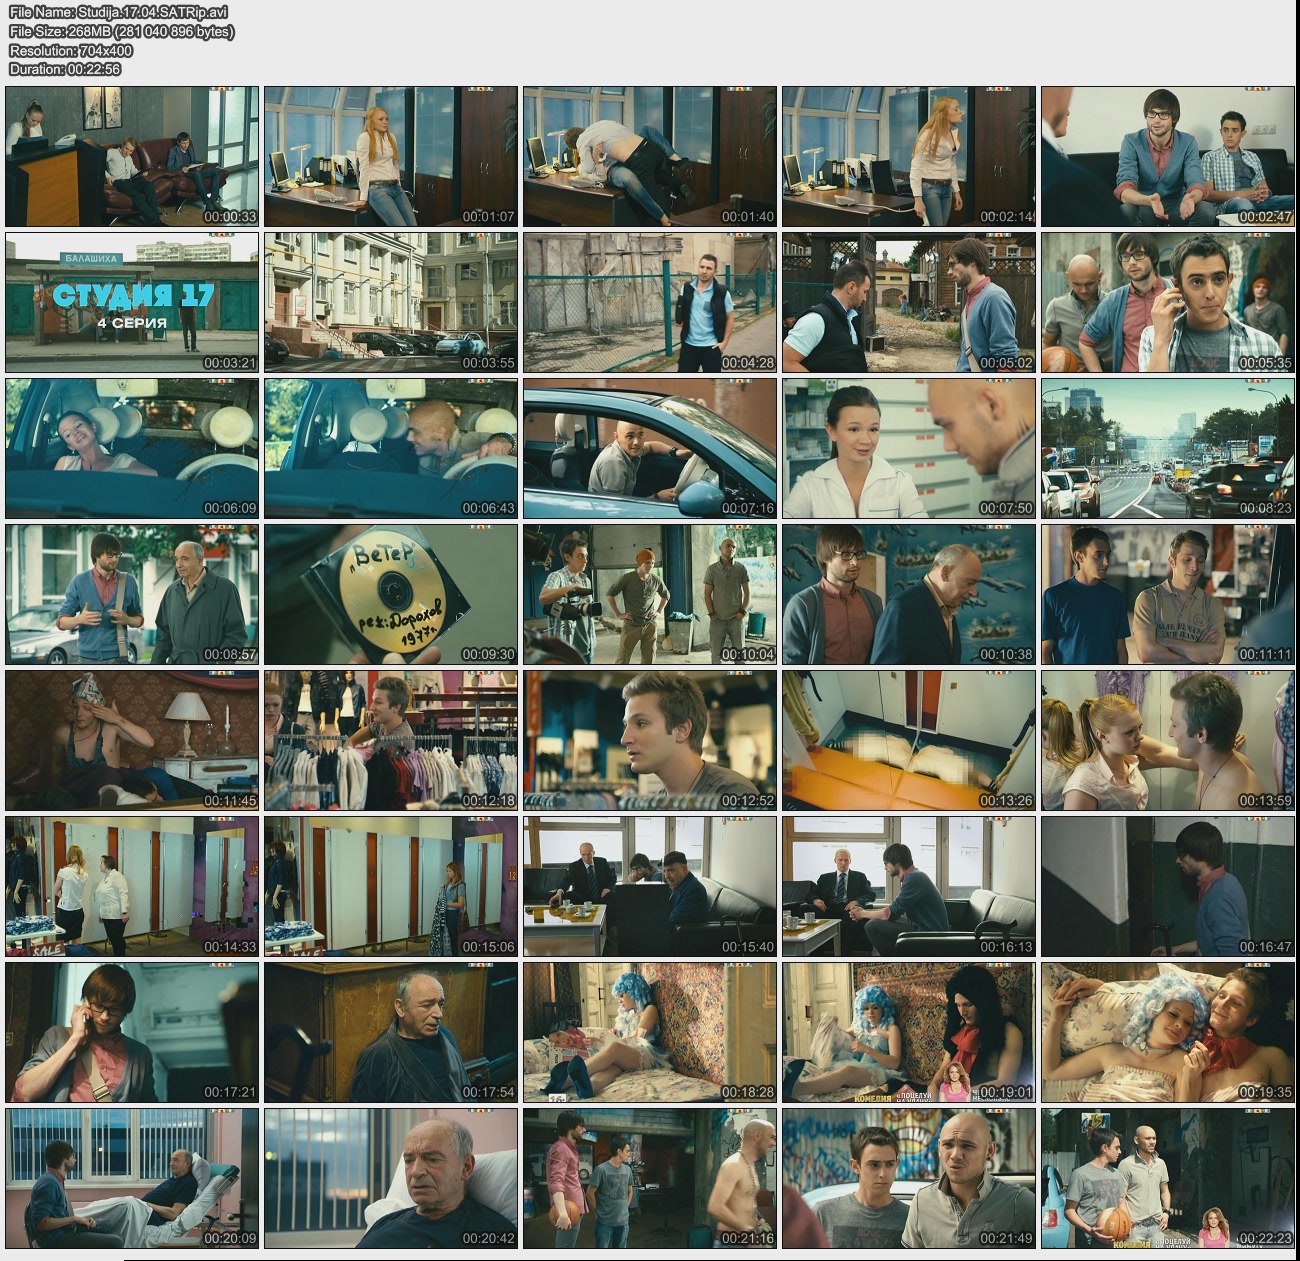The height and width of the screenshot is (1261, 1300).
Task: Choose the thumbnail timestamped 00:14:33
Action: click(x=132, y=886)
